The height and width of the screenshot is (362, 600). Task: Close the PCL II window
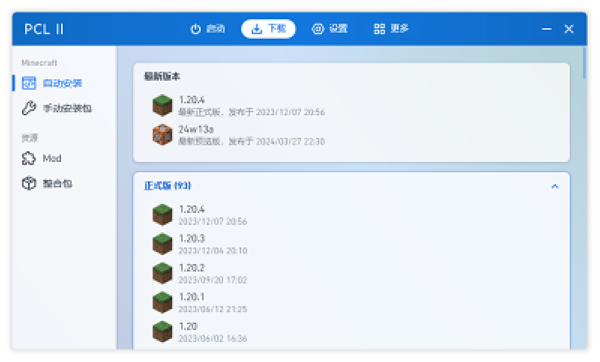569,29
